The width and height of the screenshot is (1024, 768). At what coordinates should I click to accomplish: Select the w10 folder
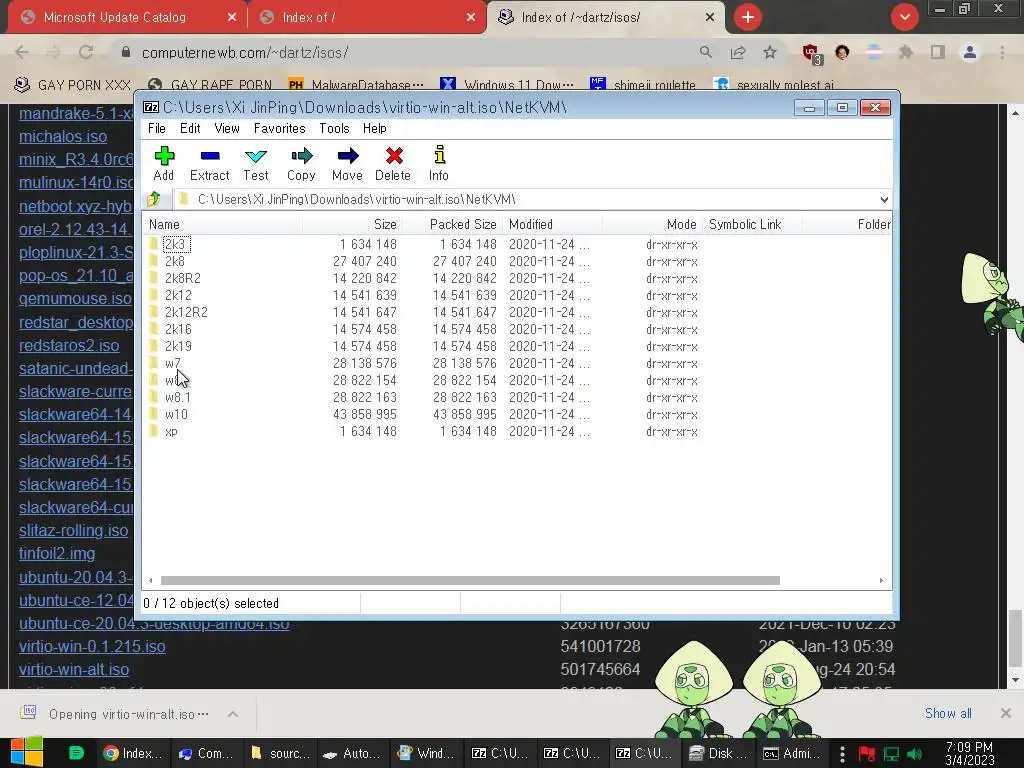[176, 414]
